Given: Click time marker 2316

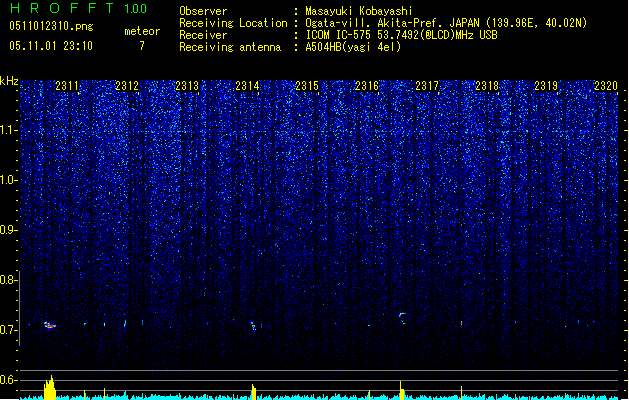Looking at the screenshot, I should click(x=367, y=86).
